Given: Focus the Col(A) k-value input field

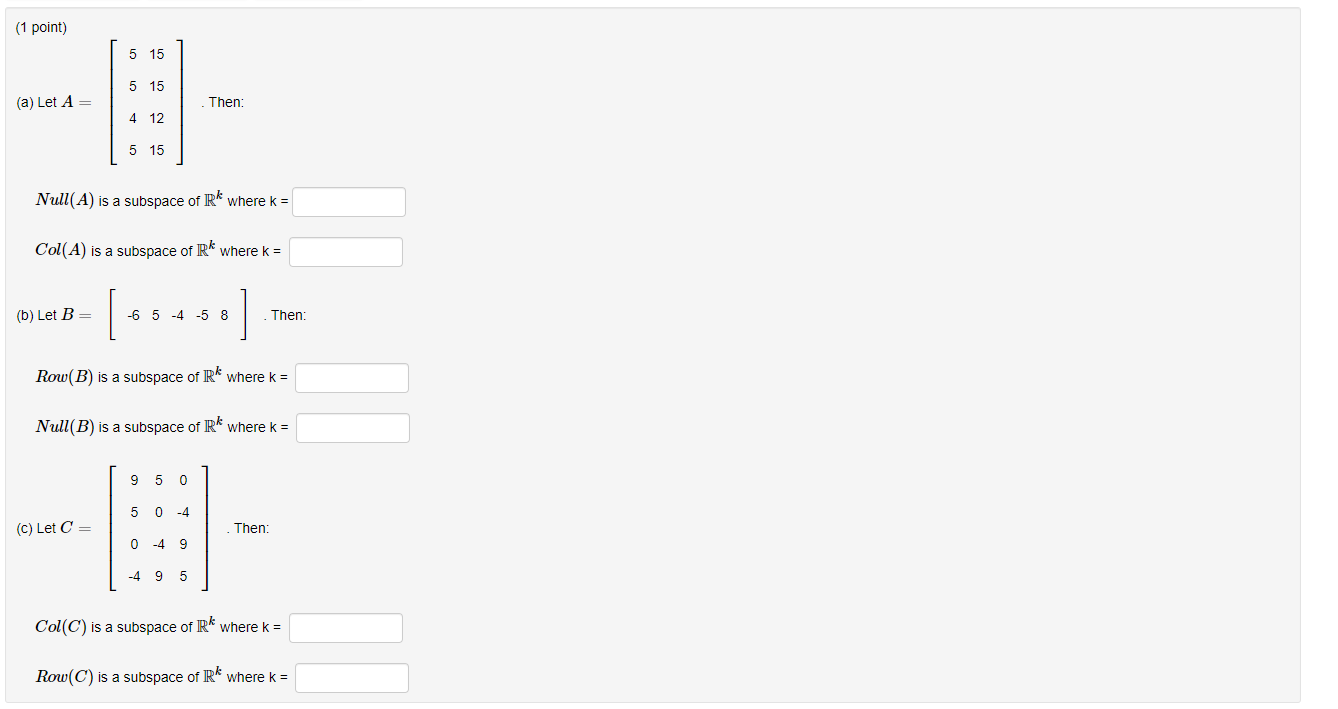Looking at the screenshot, I should click(x=346, y=252).
